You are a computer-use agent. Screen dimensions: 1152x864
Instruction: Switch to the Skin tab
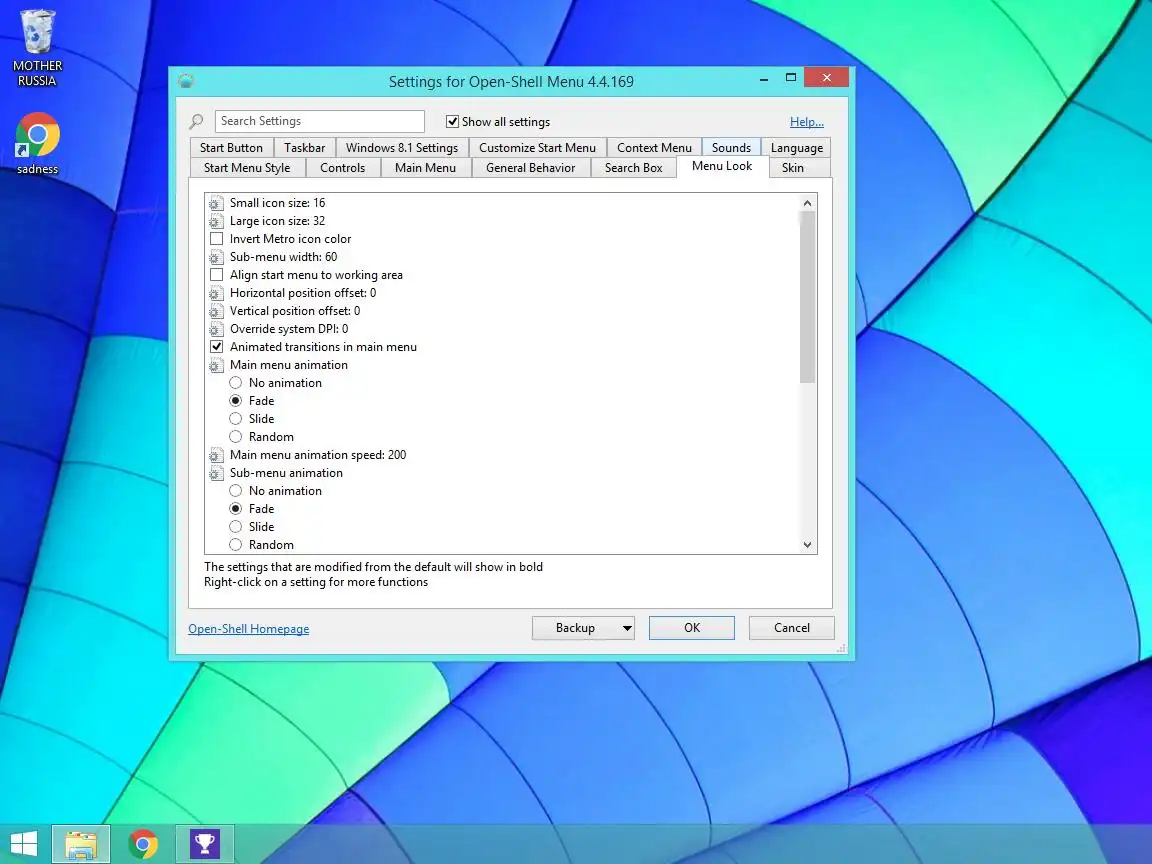793,168
